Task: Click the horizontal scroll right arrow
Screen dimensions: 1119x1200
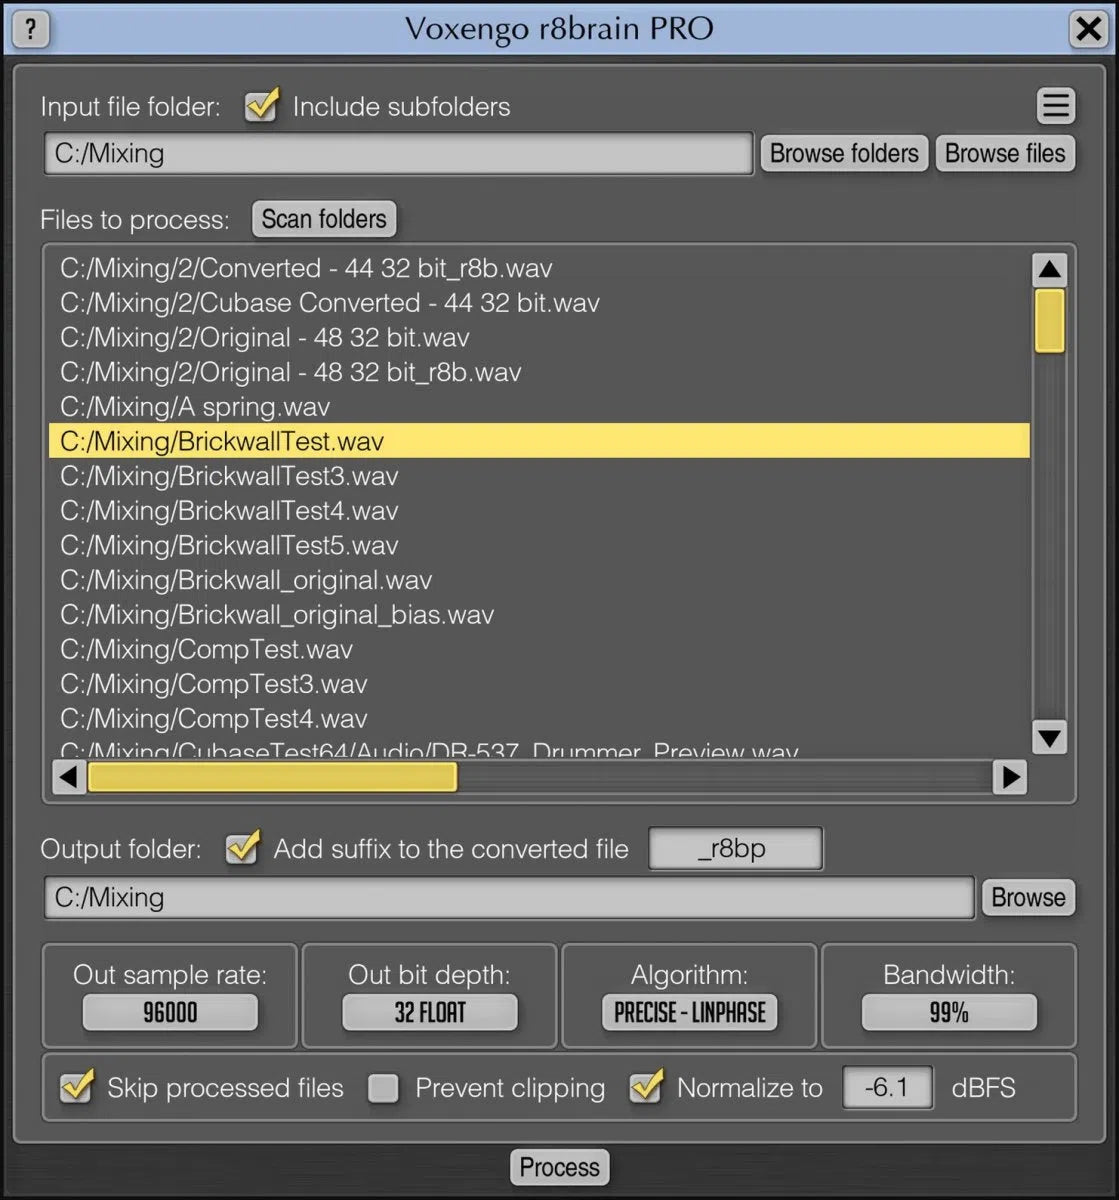Action: [1010, 777]
